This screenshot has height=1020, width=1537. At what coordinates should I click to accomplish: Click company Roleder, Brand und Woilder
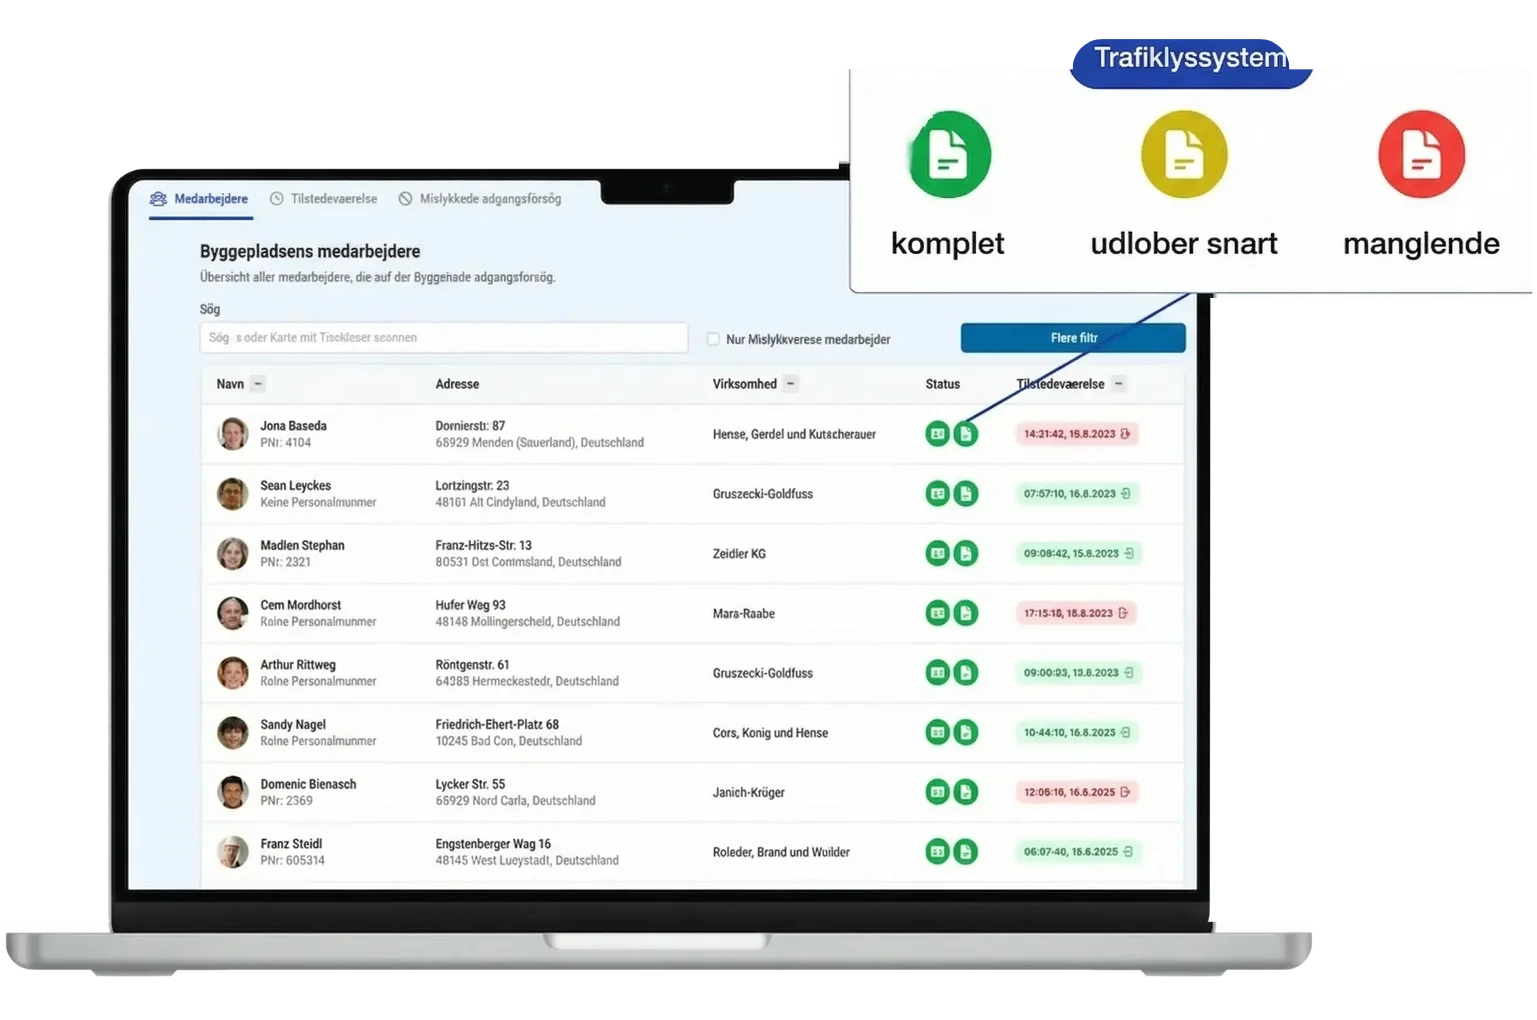781,853
